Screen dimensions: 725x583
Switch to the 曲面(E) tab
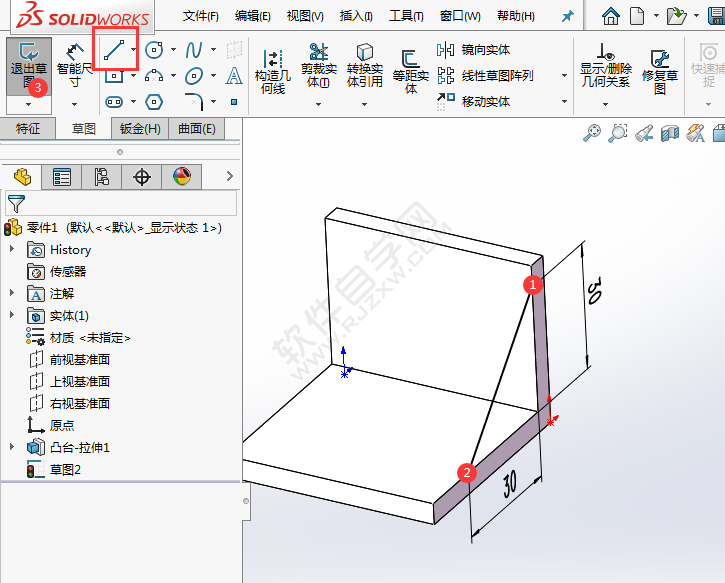click(x=197, y=129)
